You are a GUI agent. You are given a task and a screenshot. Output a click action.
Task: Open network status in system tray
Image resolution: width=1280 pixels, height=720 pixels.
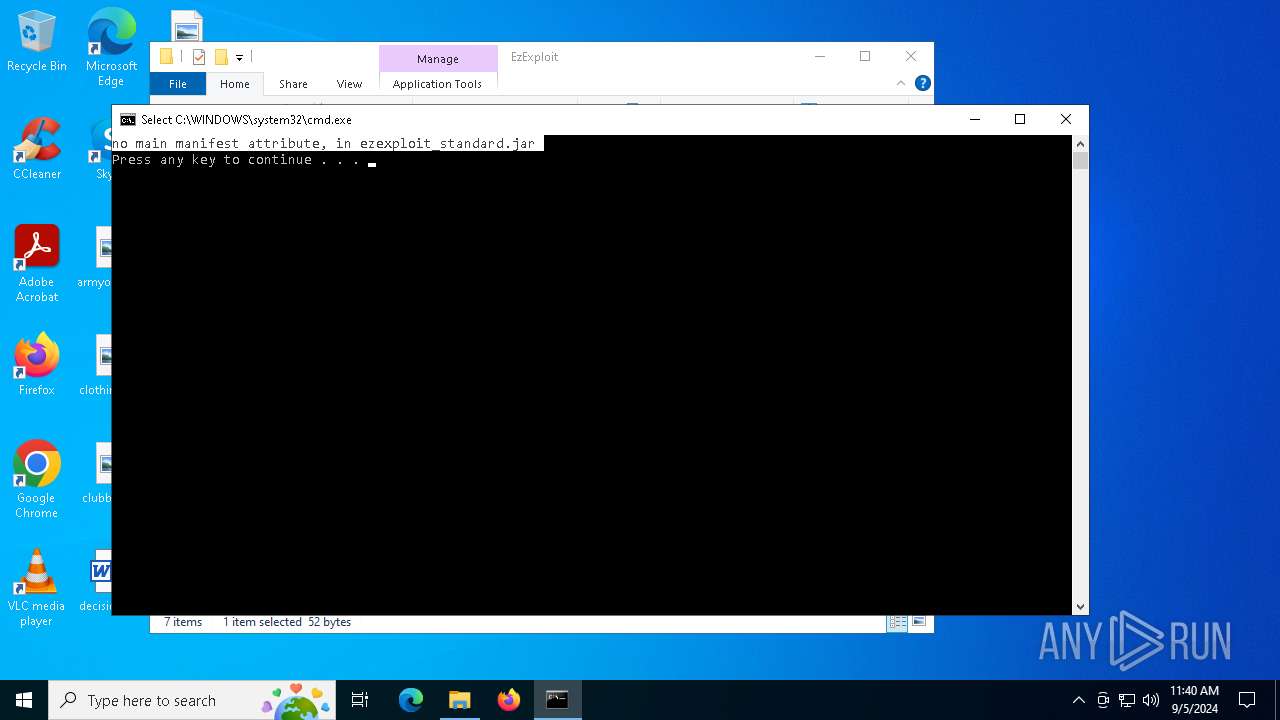(x=1127, y=700)
